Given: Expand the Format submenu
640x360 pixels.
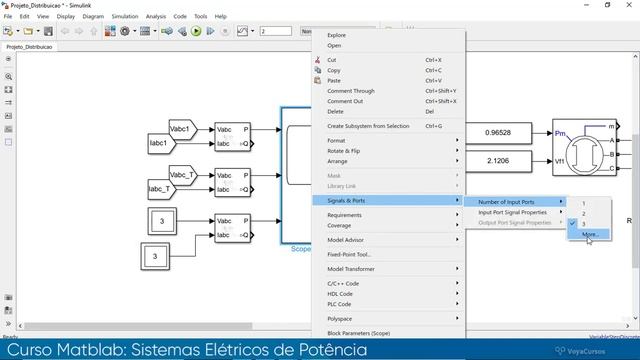Looking at the screenshot, I should [389, 140].
